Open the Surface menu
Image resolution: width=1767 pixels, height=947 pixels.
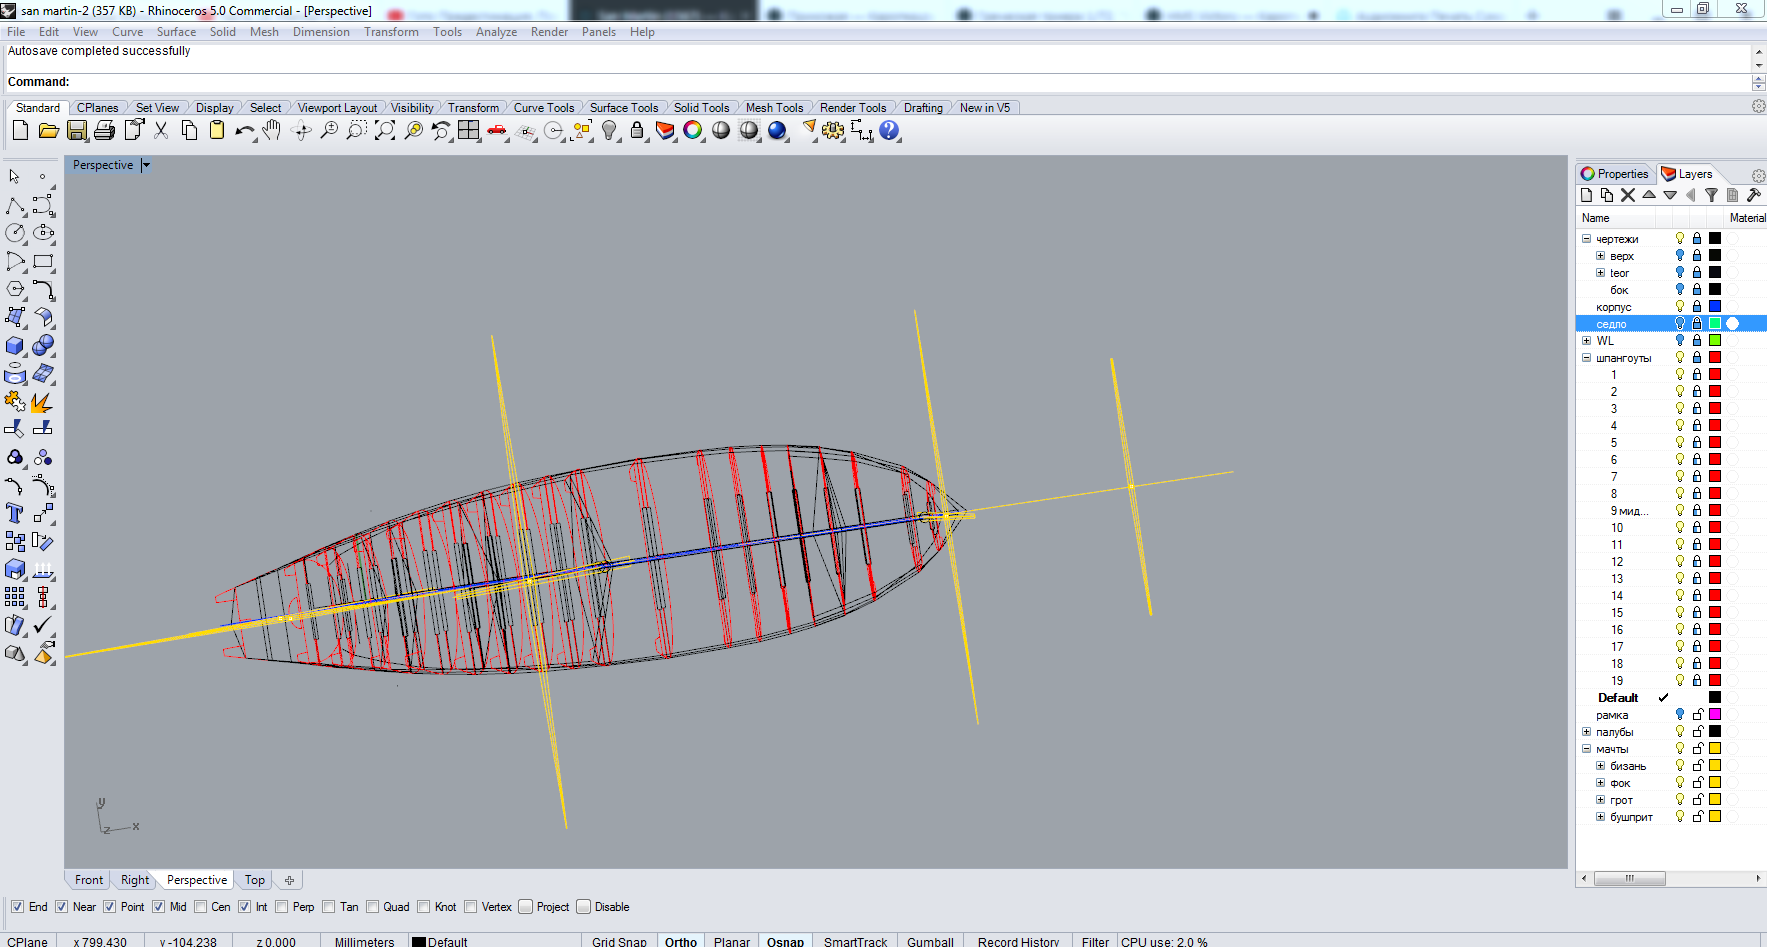(x=176, y=32)
